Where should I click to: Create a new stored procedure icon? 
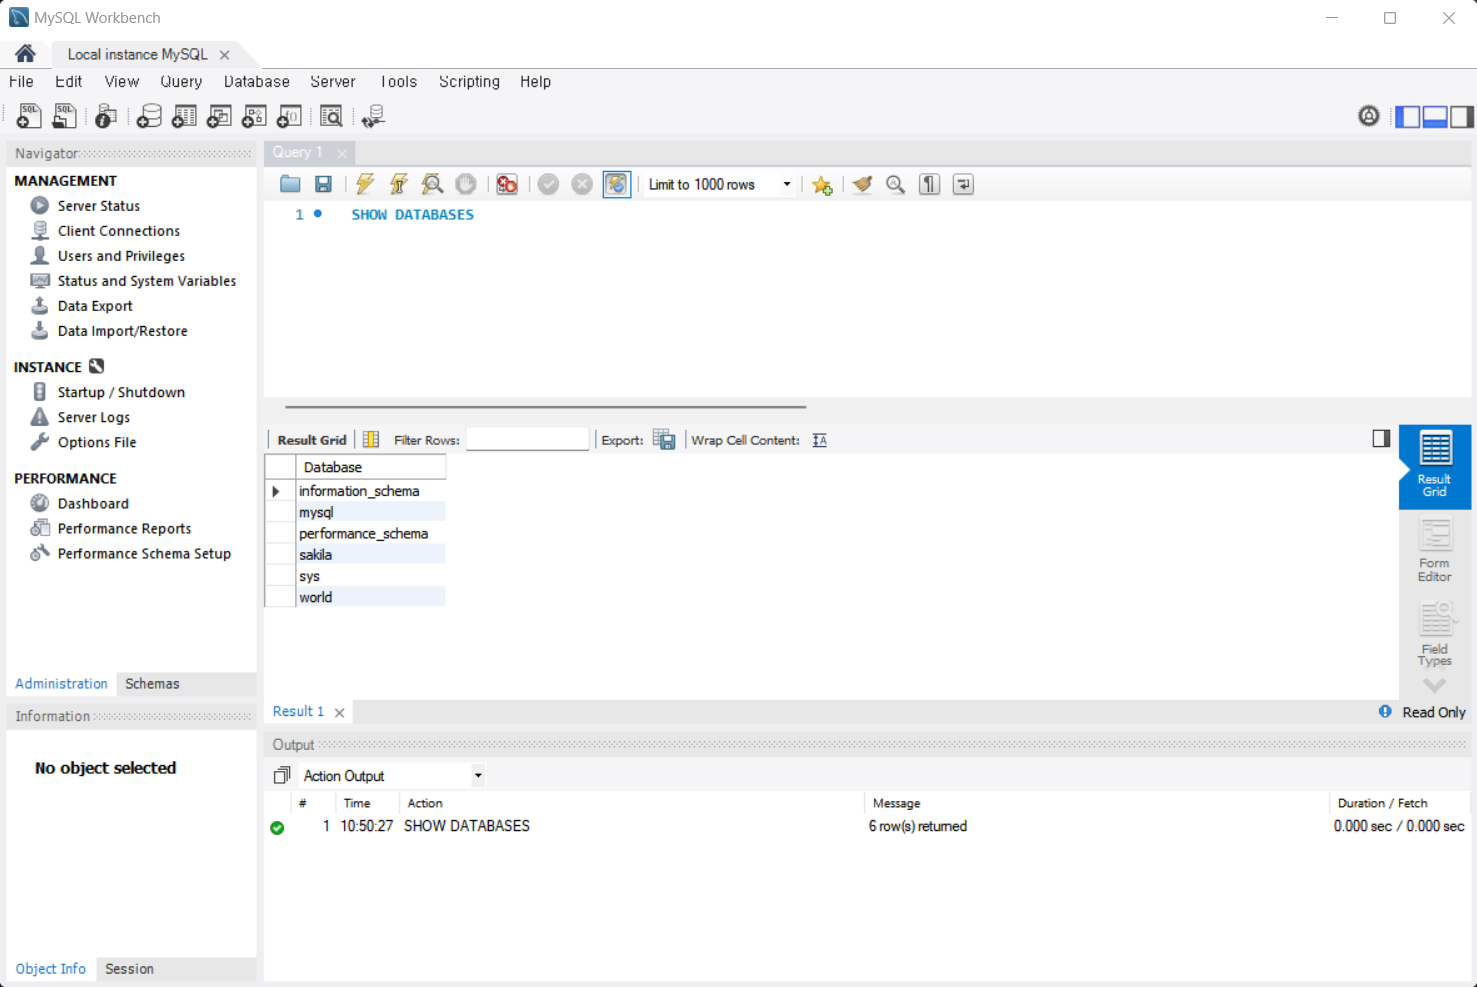click(254, 116)
